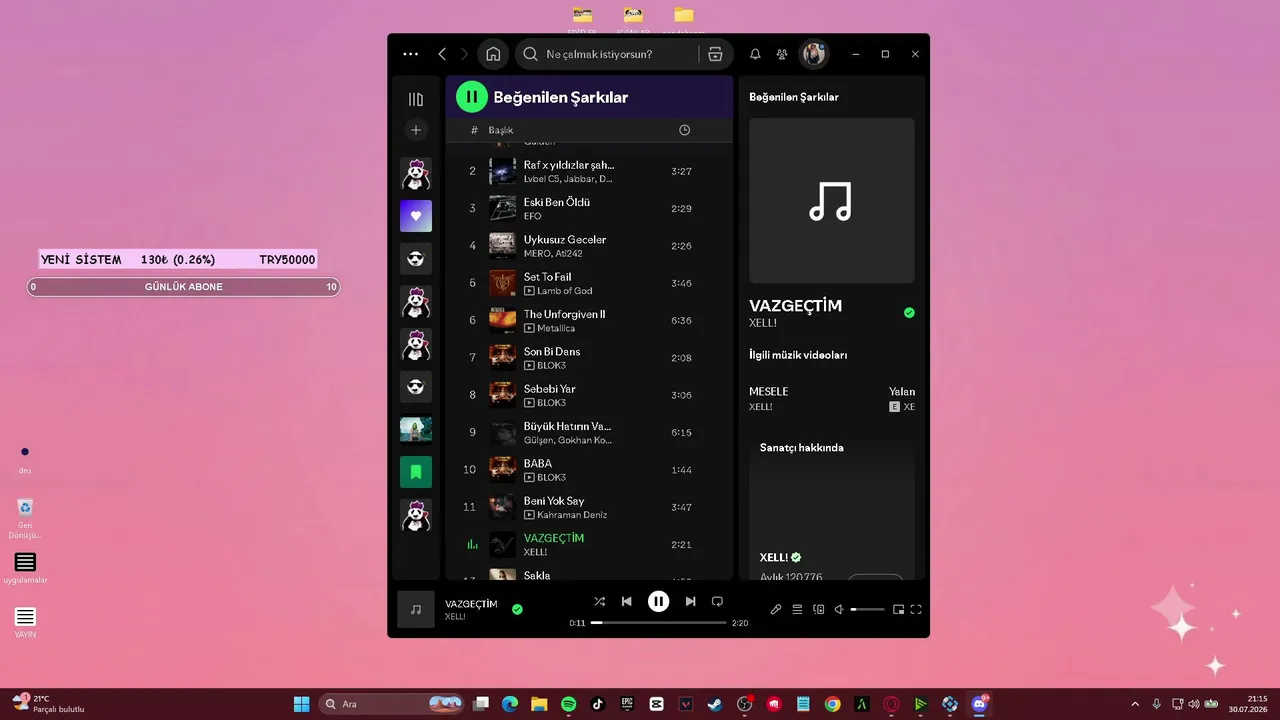Open the 'MERO, Ati242' artist link

click(x=552, y=254)
